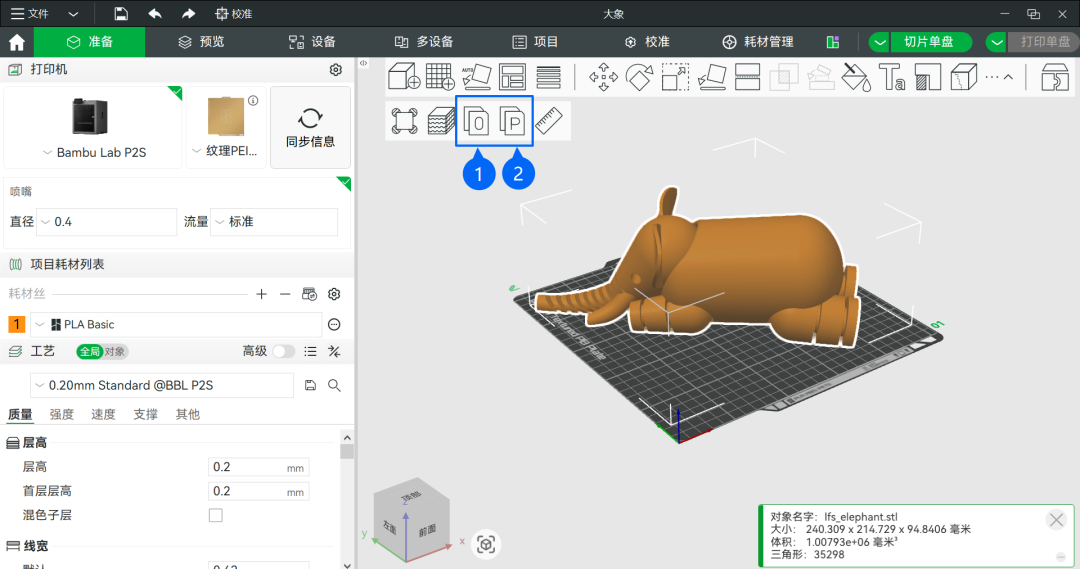Open printer settings gear icon
Image resolution: width=1080 pixels, height=569 pixels.
pos(335,70)
